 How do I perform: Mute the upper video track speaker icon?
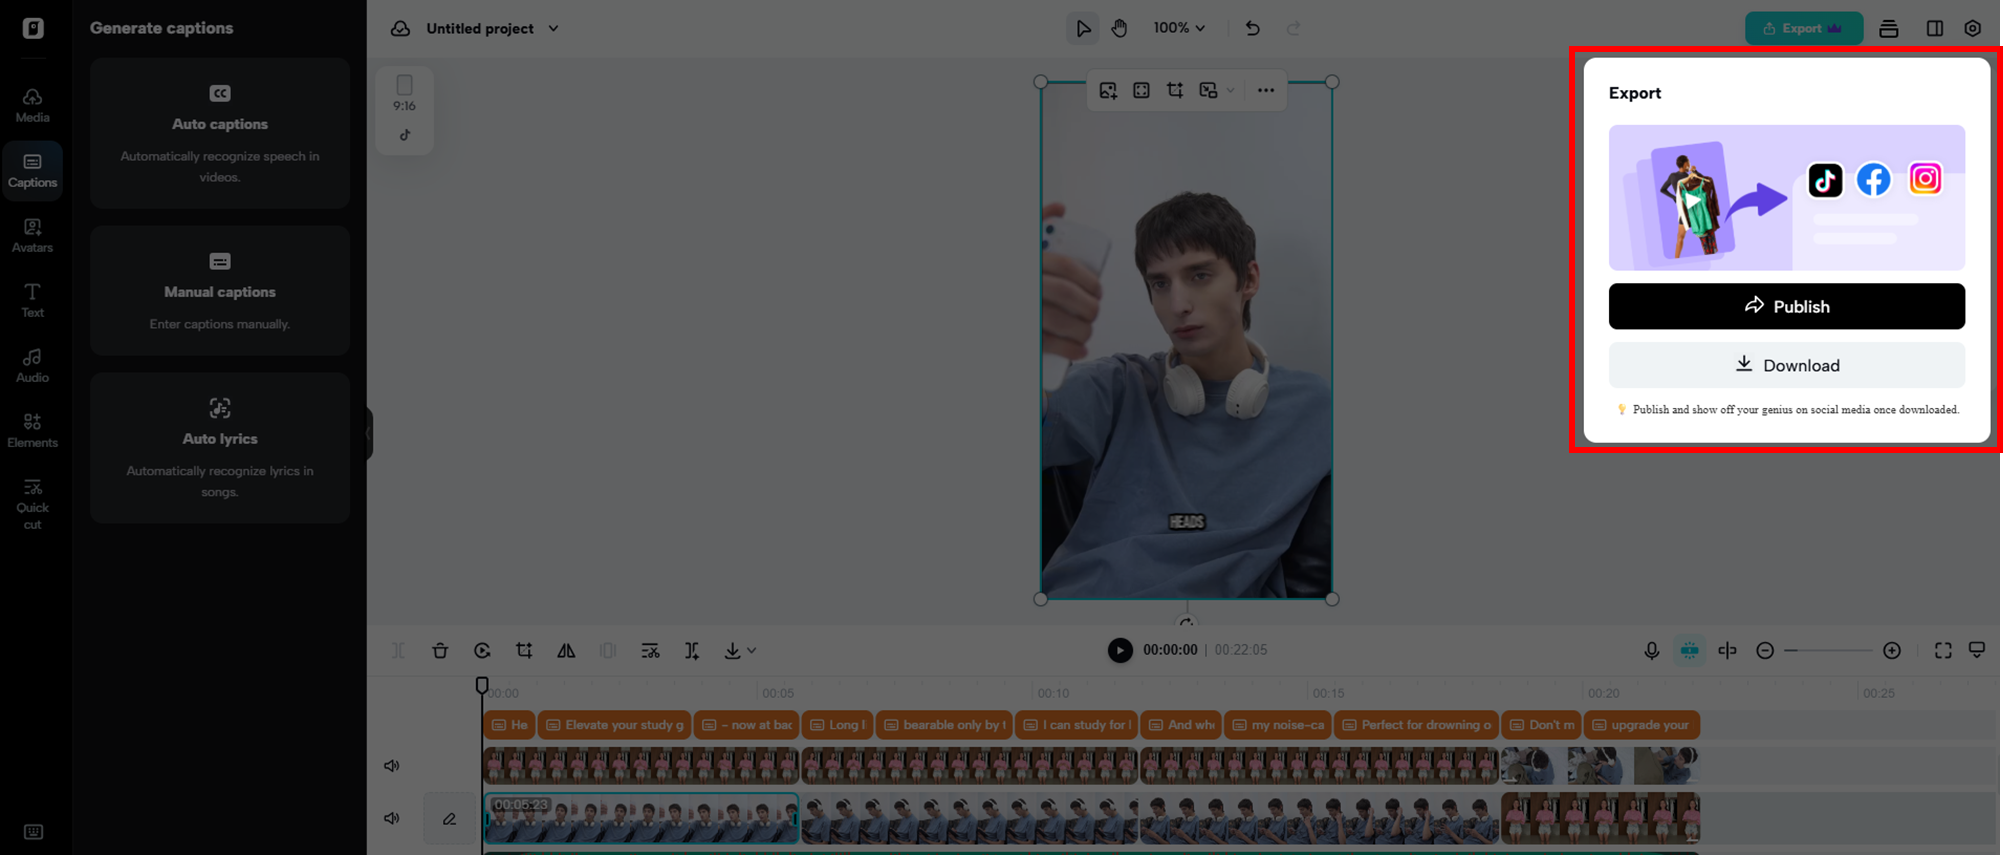tap(392, 766)
